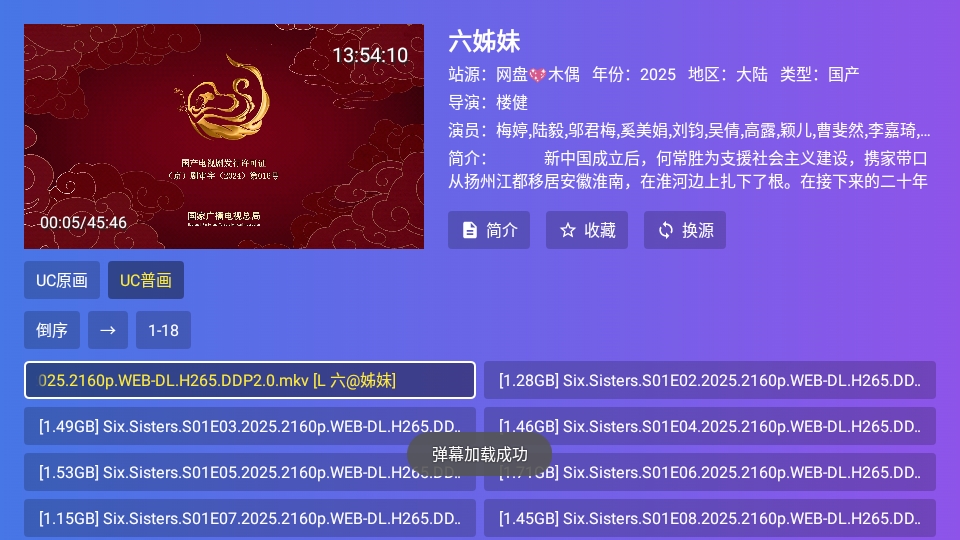Play episode S01E03 1.49GB file
This screenshot has width=960, height=540.
[250, 426]
